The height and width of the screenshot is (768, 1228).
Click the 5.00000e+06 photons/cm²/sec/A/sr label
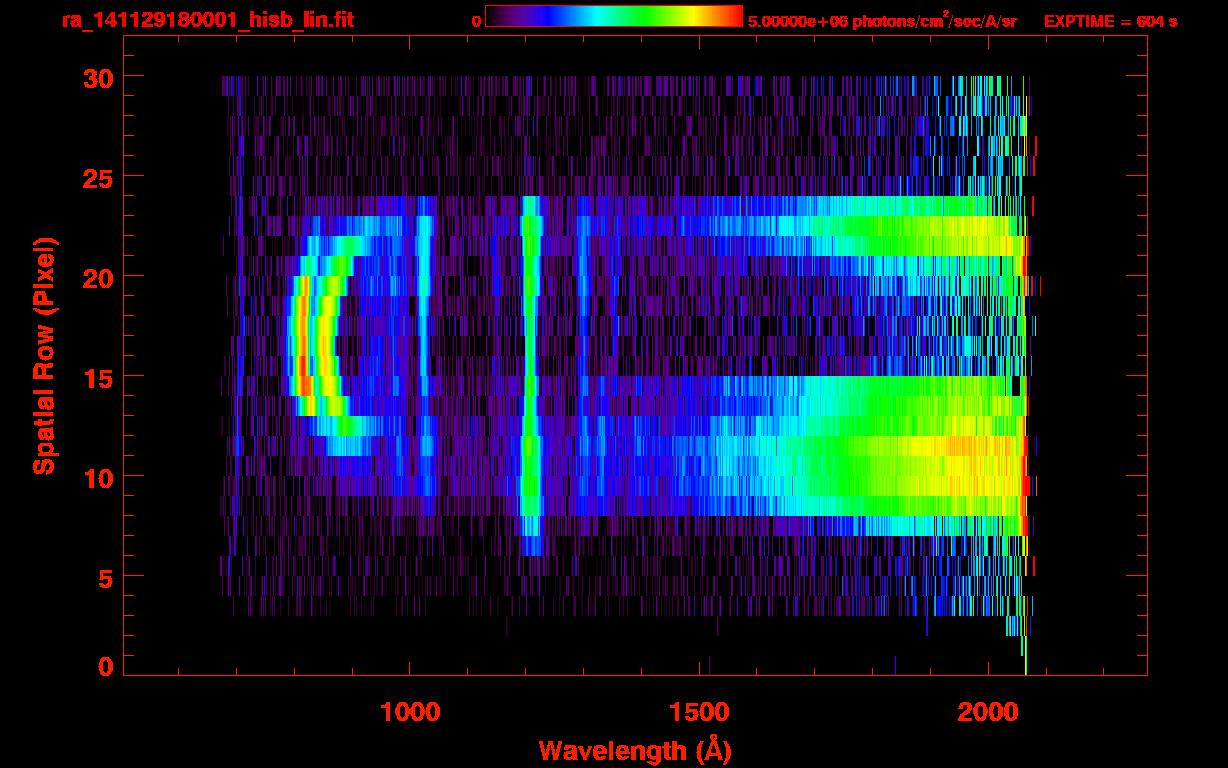tap(882, 20)
